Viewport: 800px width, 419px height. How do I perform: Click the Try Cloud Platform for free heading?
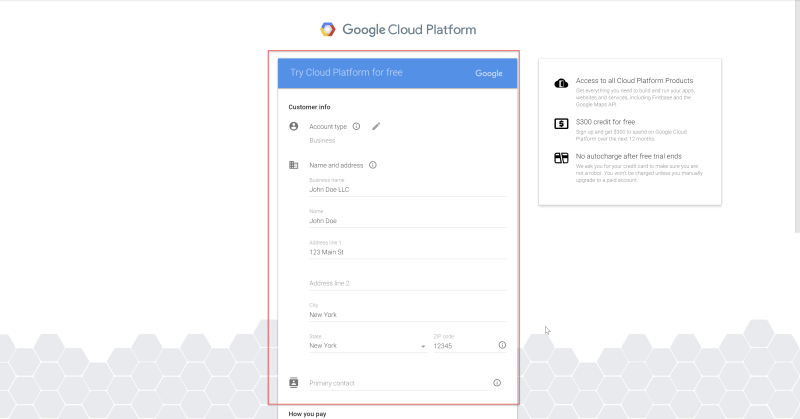click(346, 72)
